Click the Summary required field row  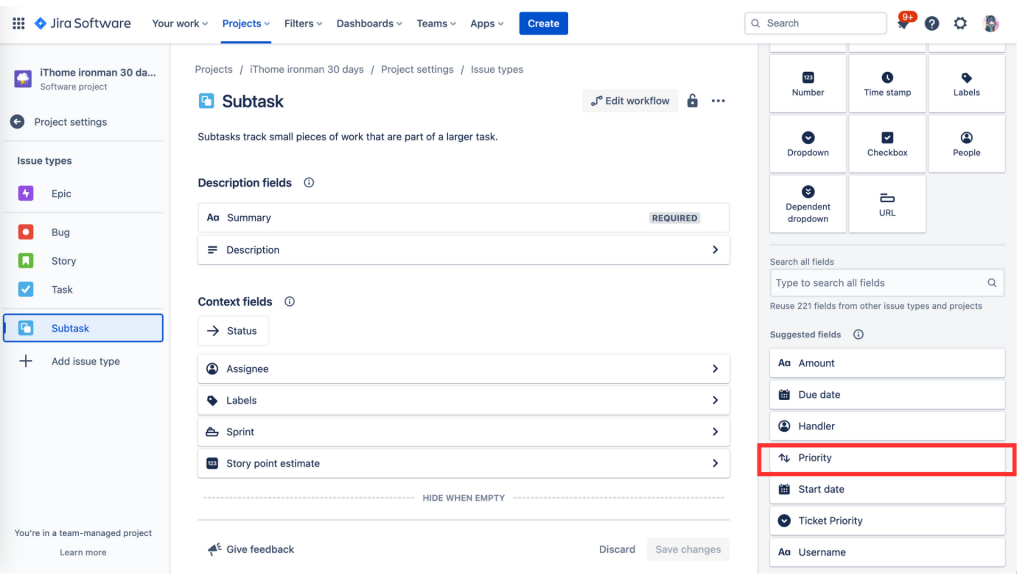click(x=464, y=218)
